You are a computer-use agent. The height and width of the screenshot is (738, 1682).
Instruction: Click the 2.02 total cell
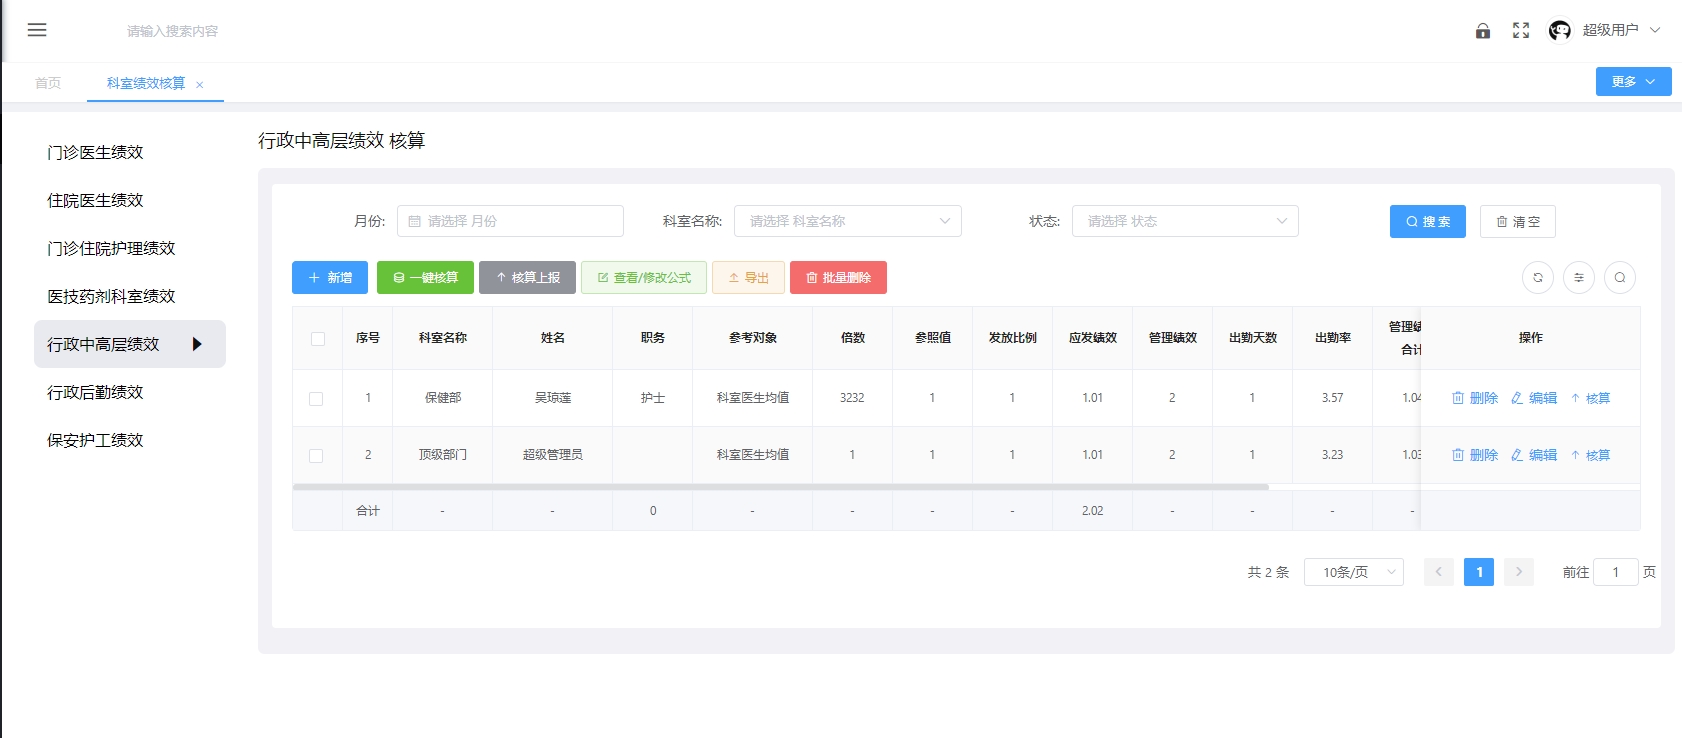click(1093, 511)
